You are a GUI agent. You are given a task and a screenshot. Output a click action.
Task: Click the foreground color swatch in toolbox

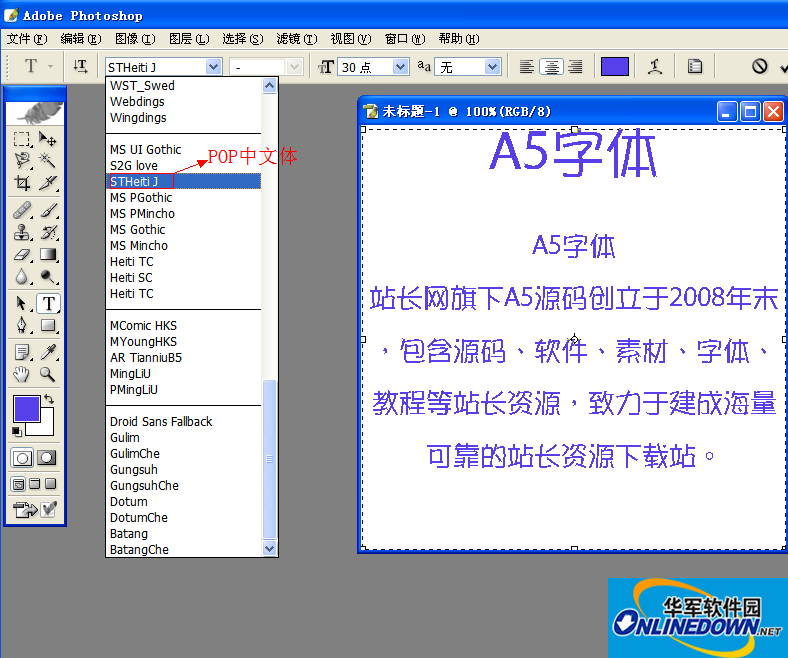click(26, 408)
